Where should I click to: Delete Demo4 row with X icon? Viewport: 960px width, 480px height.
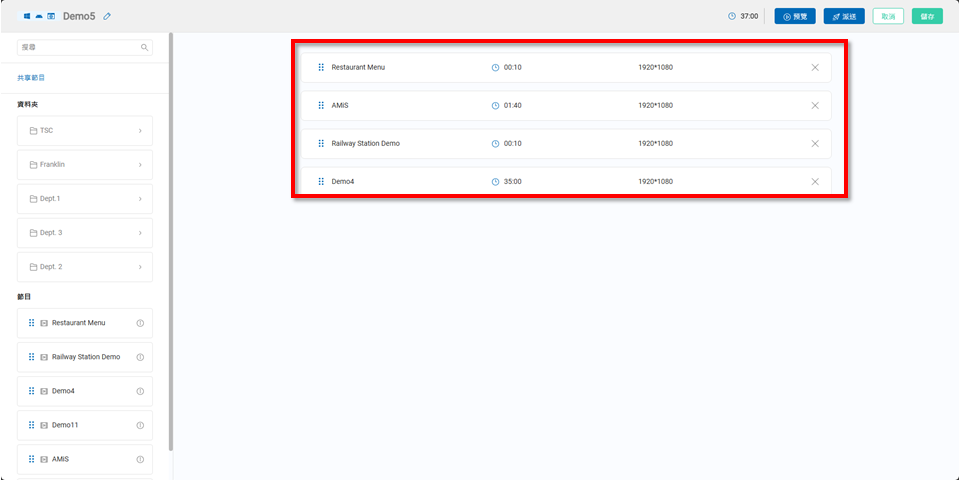(x=814, y=181)
